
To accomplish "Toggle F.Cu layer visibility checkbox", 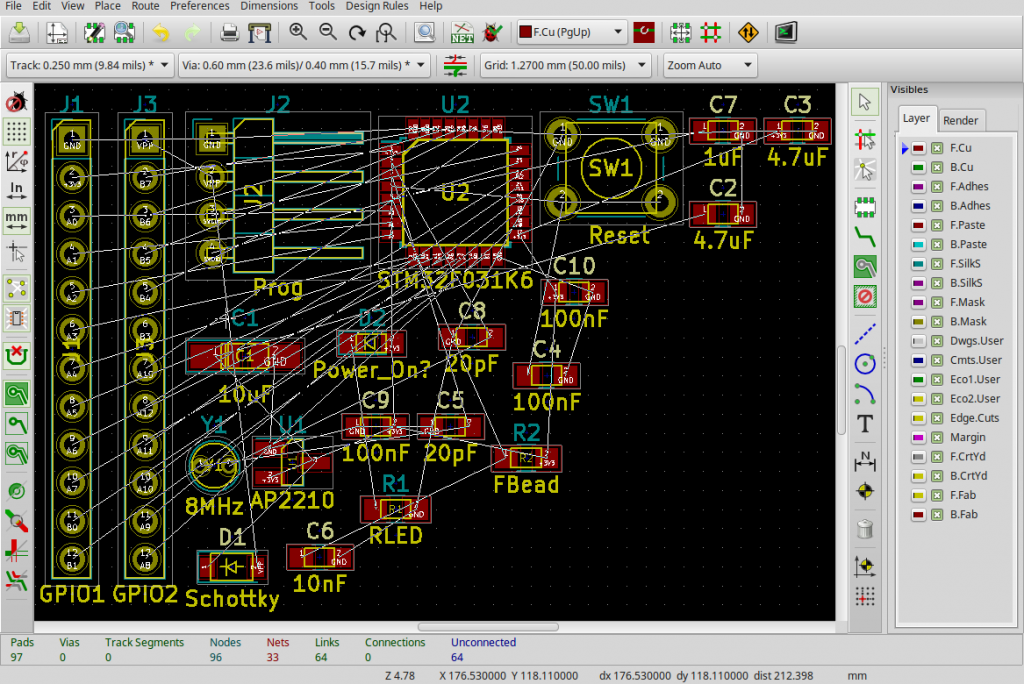I will coord(937,148).
